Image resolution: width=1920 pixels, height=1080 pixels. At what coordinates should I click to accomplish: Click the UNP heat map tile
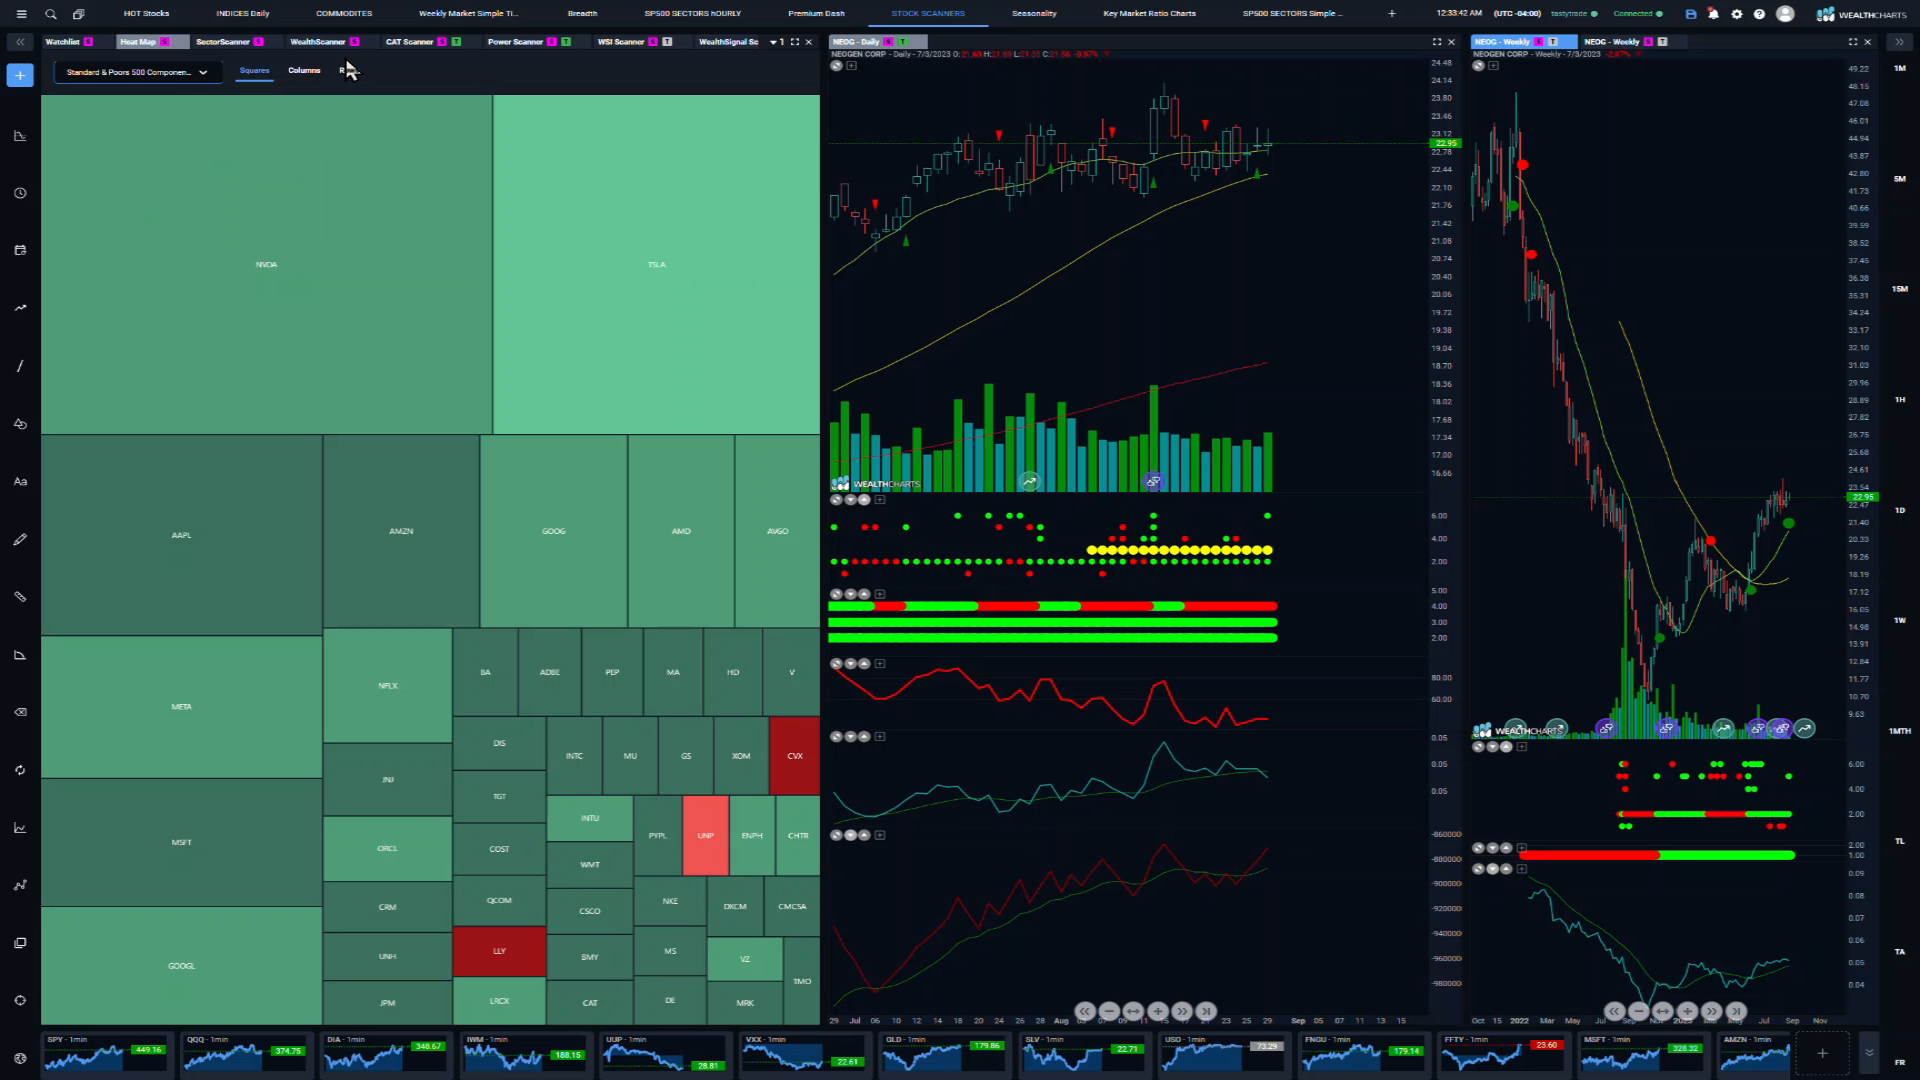705,835
